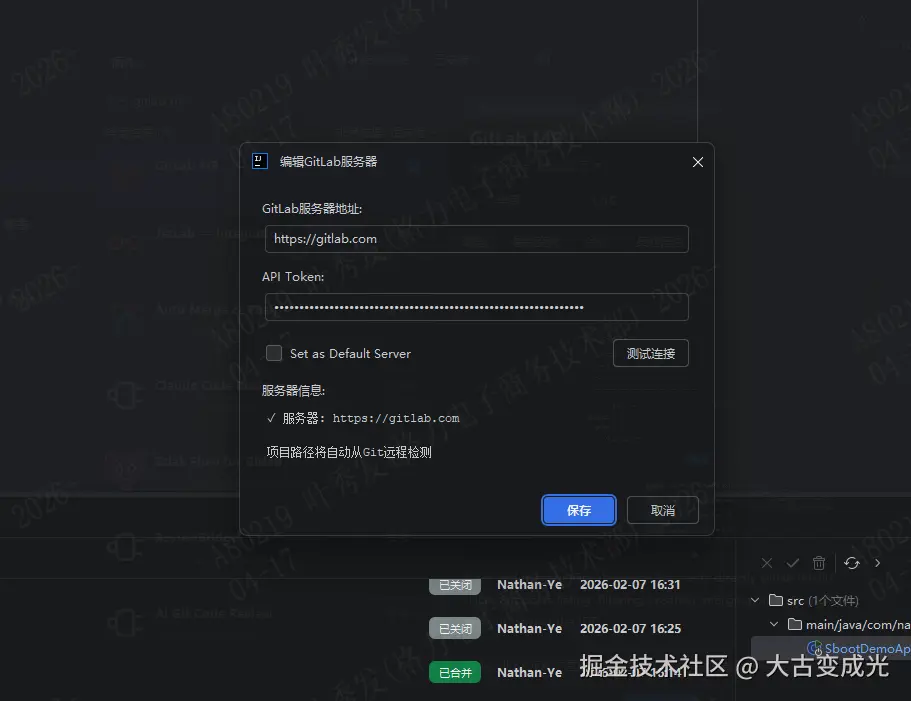Select the Nathan-Ye entry timestamped 16:31

(x=529, y=584)
